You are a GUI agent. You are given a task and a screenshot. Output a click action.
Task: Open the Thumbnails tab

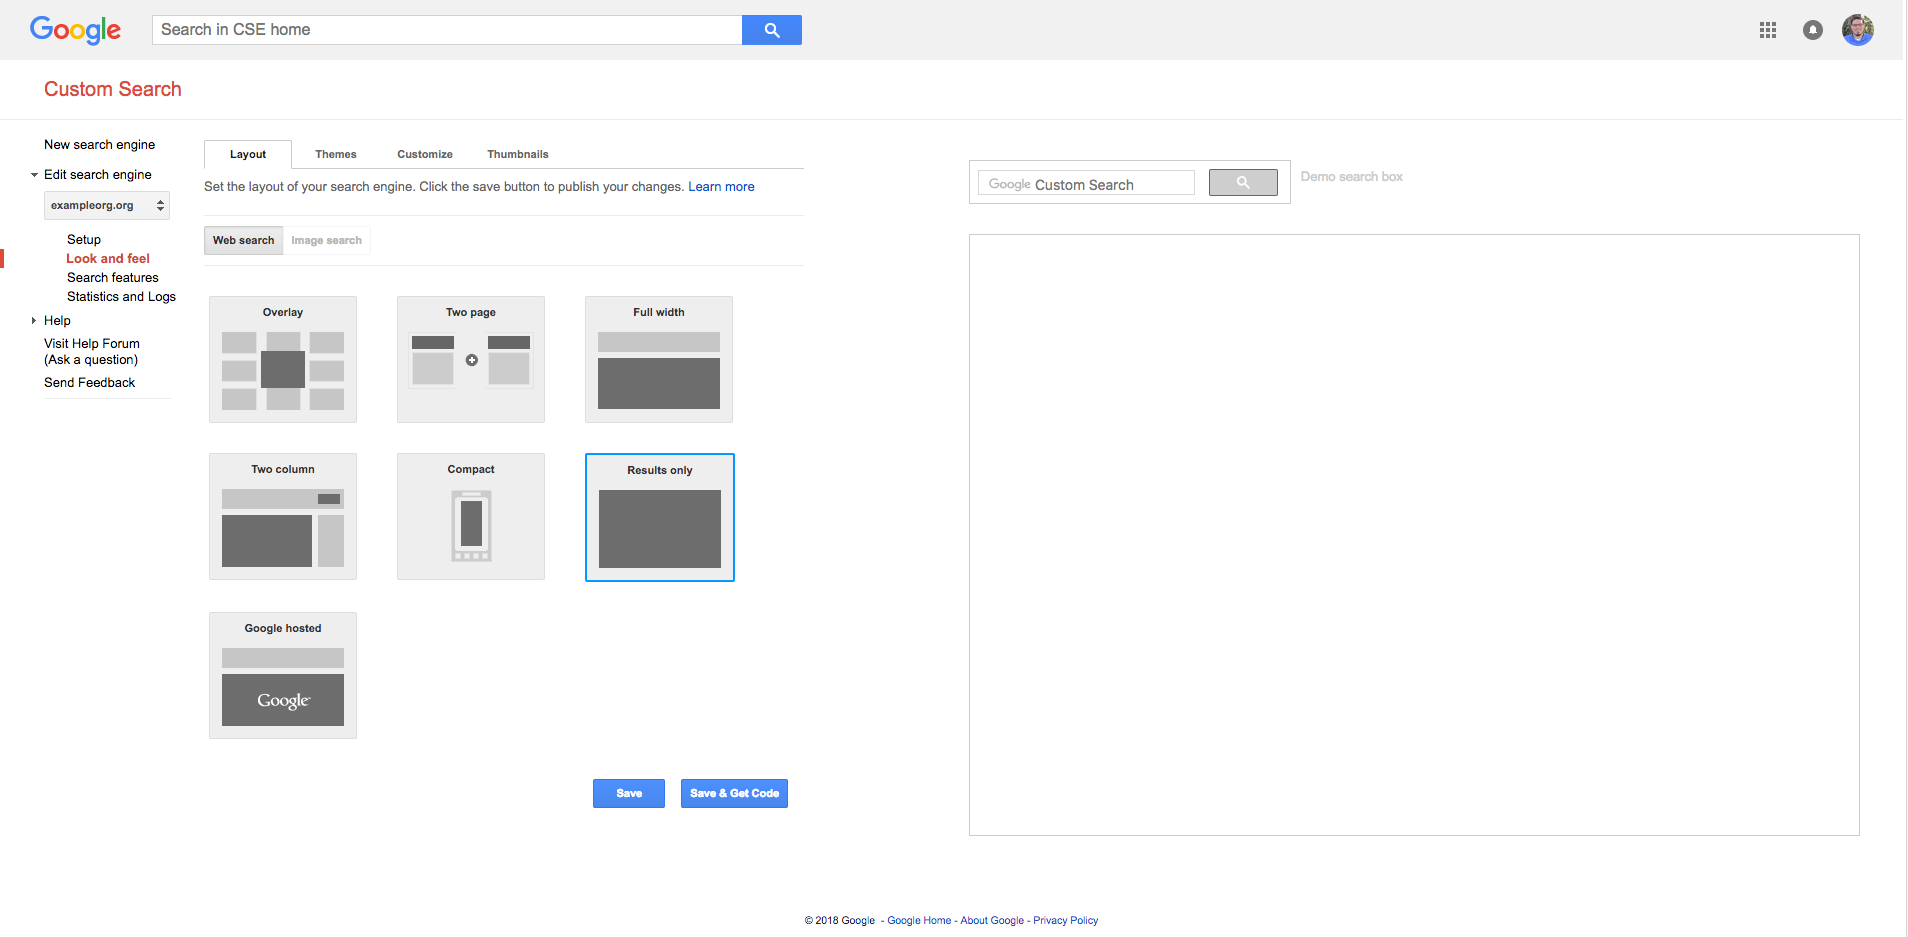coord(518,154)
